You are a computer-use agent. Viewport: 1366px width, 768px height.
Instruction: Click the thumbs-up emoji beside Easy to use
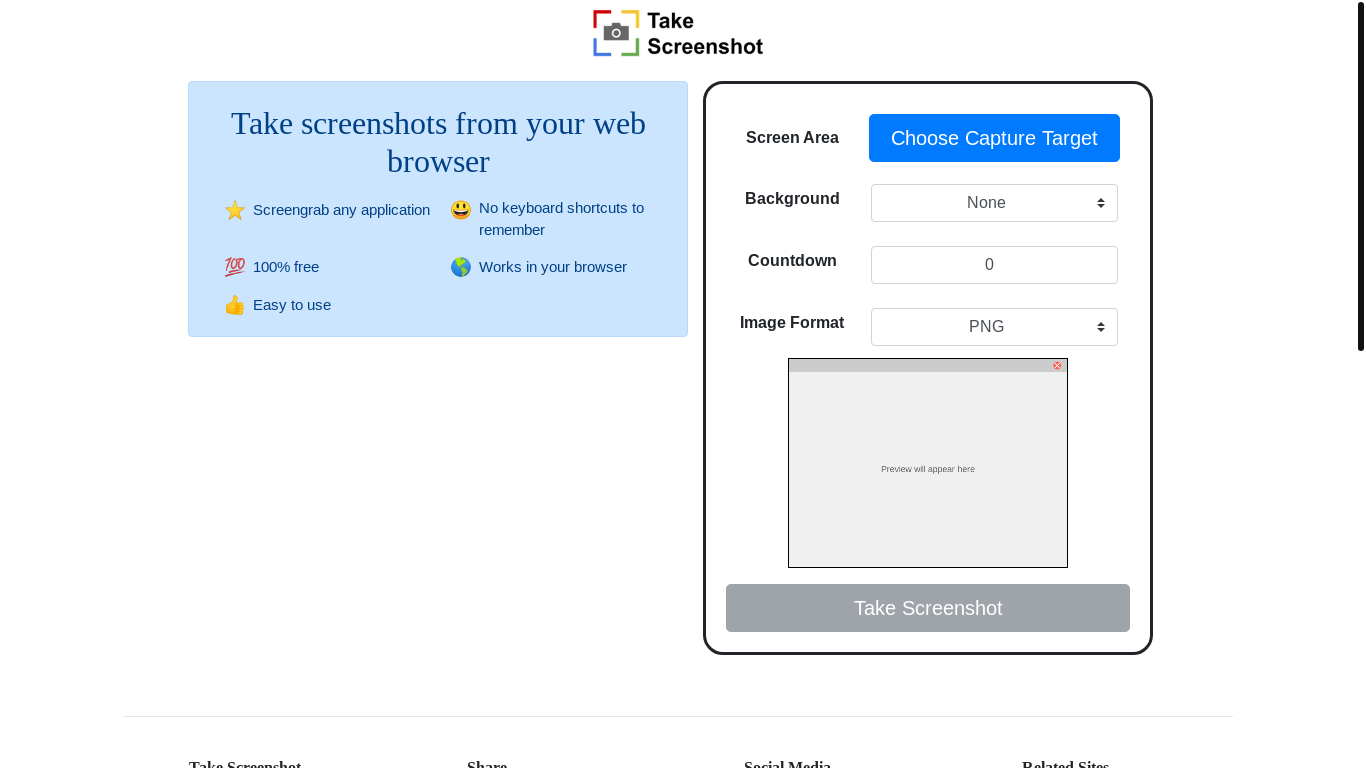235,305
